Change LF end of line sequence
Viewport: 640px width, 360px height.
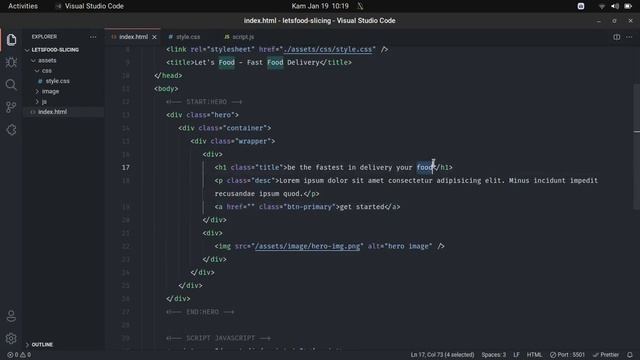[x=516, y=355]
